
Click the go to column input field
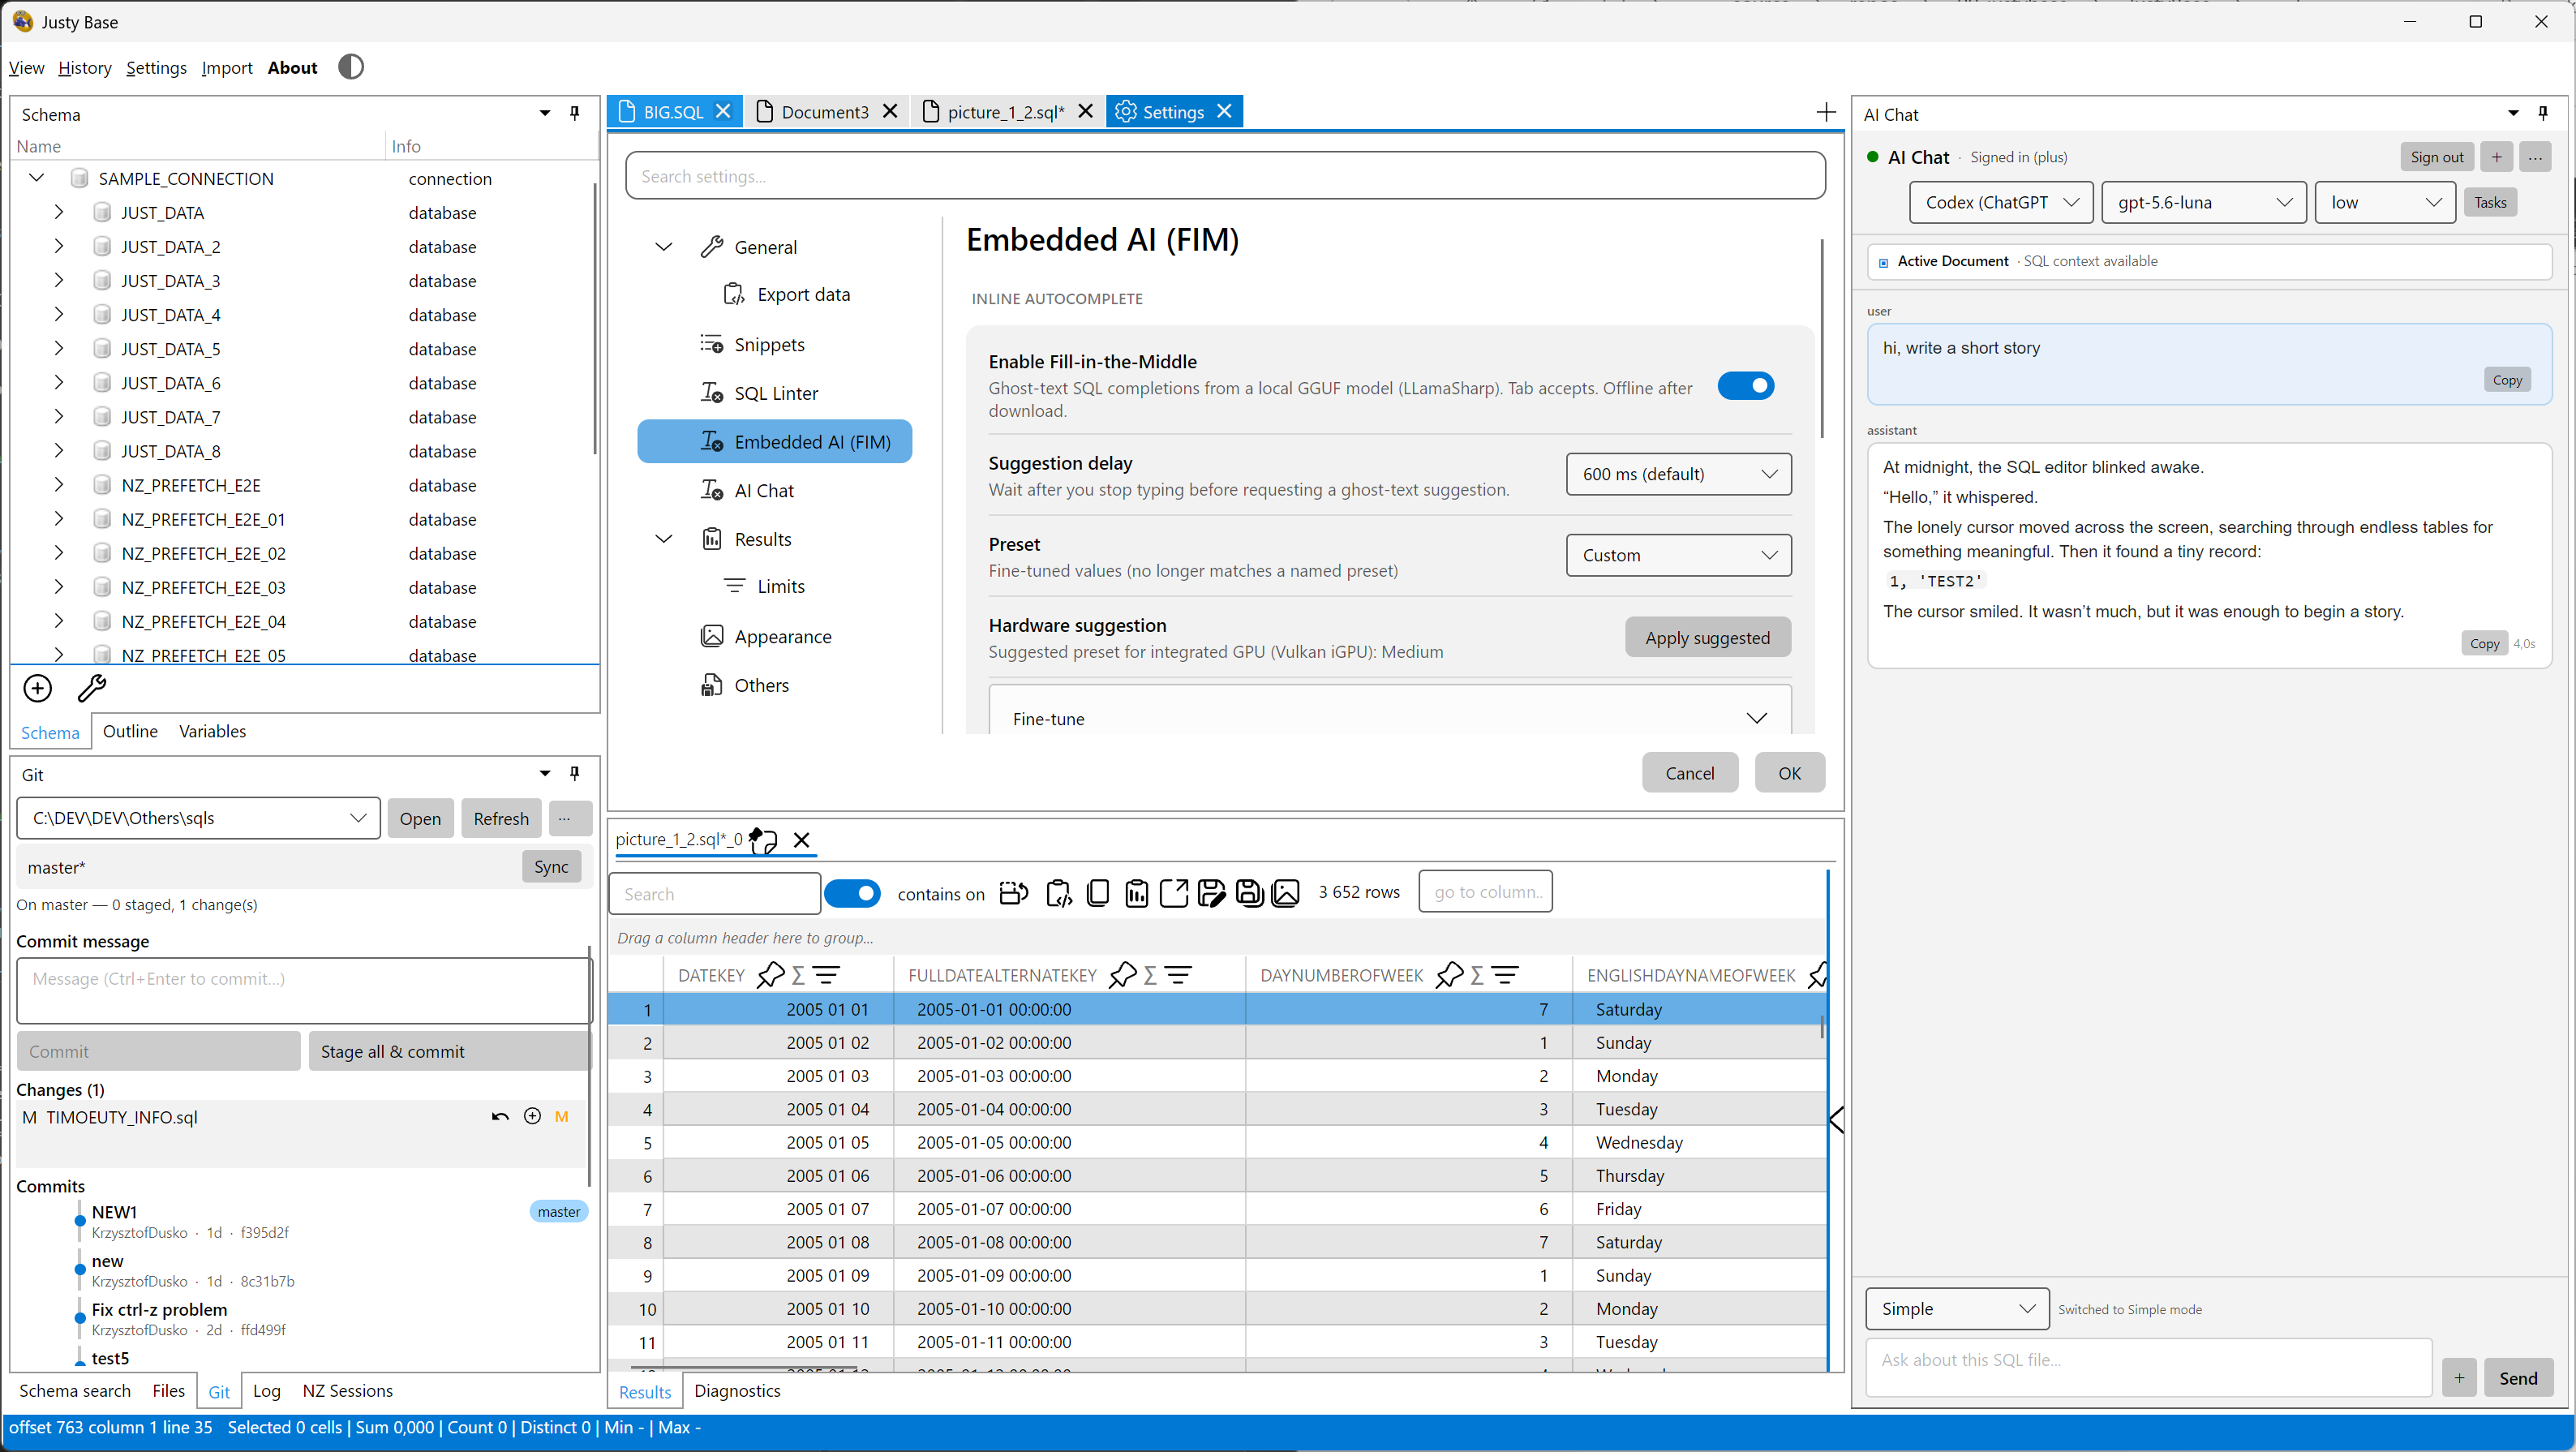pos(1486,892)
